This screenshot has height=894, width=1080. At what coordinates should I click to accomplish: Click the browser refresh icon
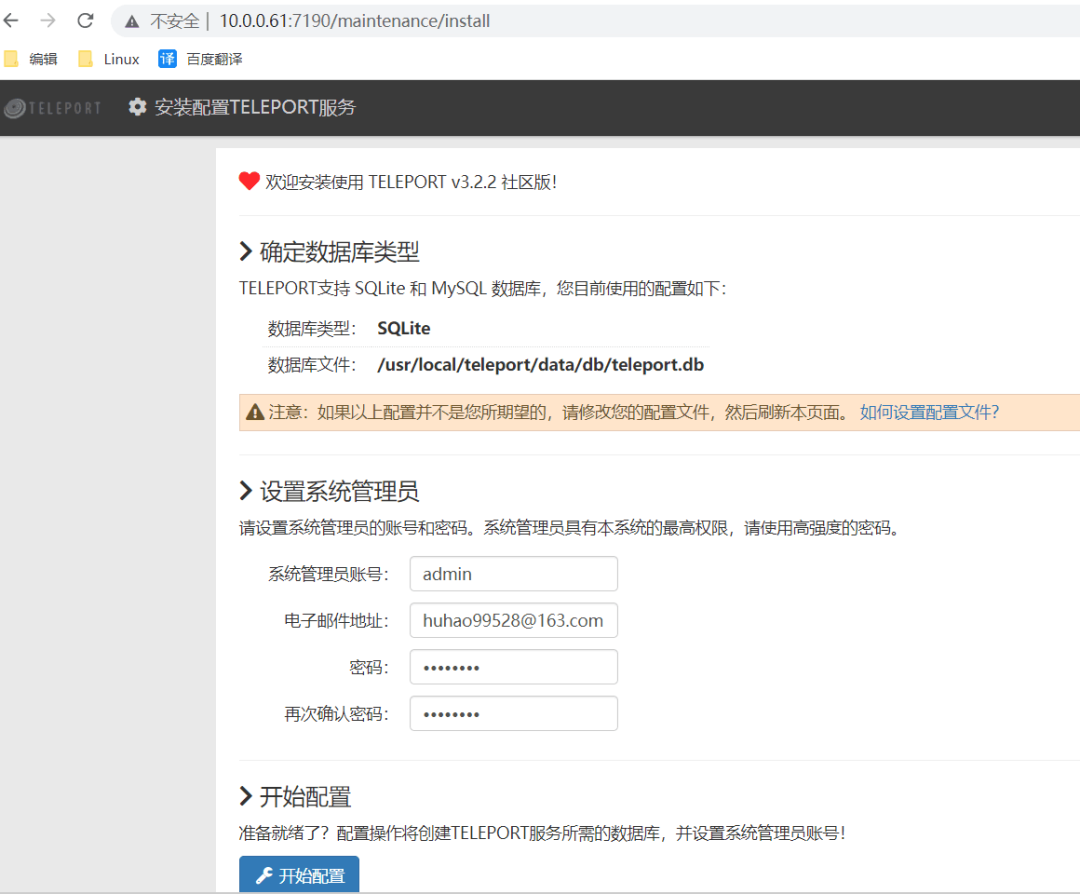pos(86,20)
